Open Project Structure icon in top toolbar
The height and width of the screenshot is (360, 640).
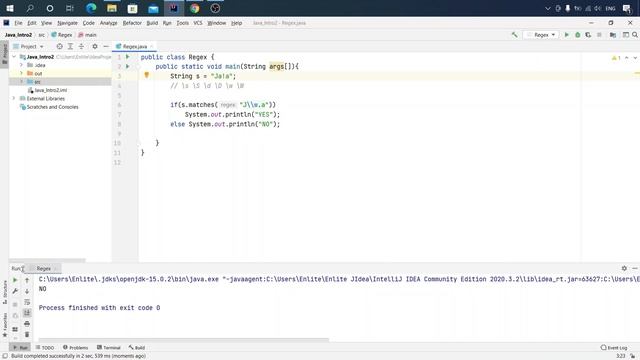point(613,35)
